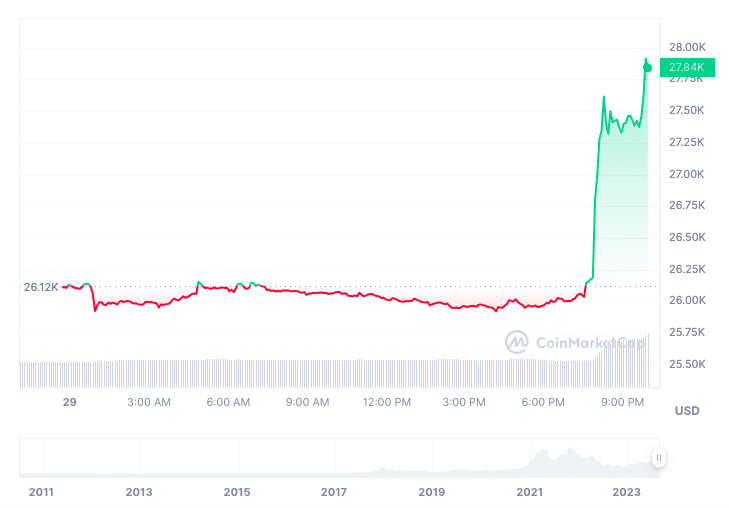Click the 2023 year marker

(627, 492)
